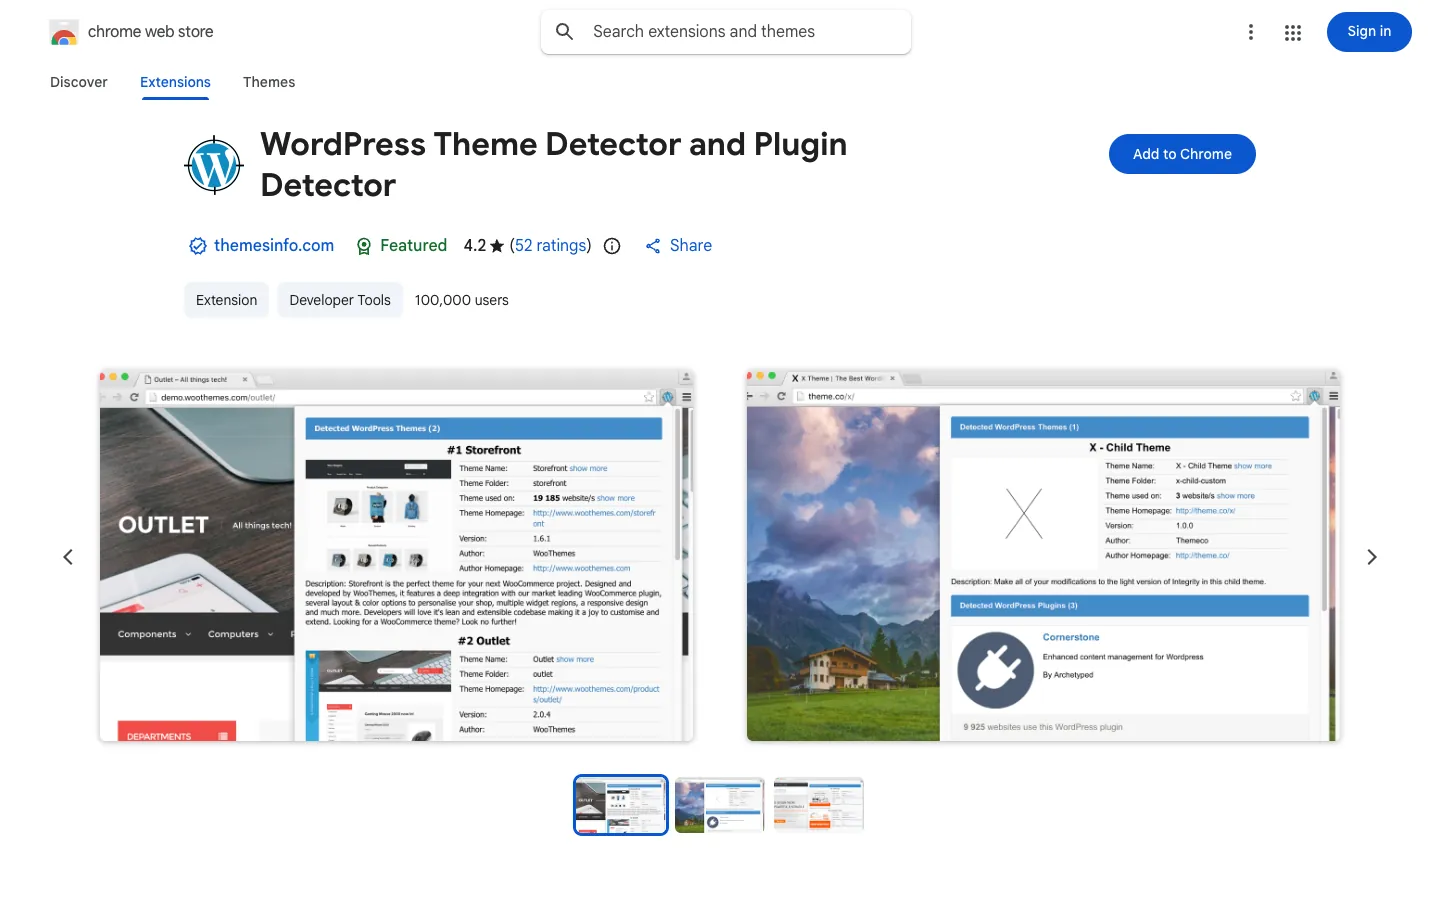Select the third carousel thumbnail
This screenshot has height=900, width=1440.
pos(819,805)
